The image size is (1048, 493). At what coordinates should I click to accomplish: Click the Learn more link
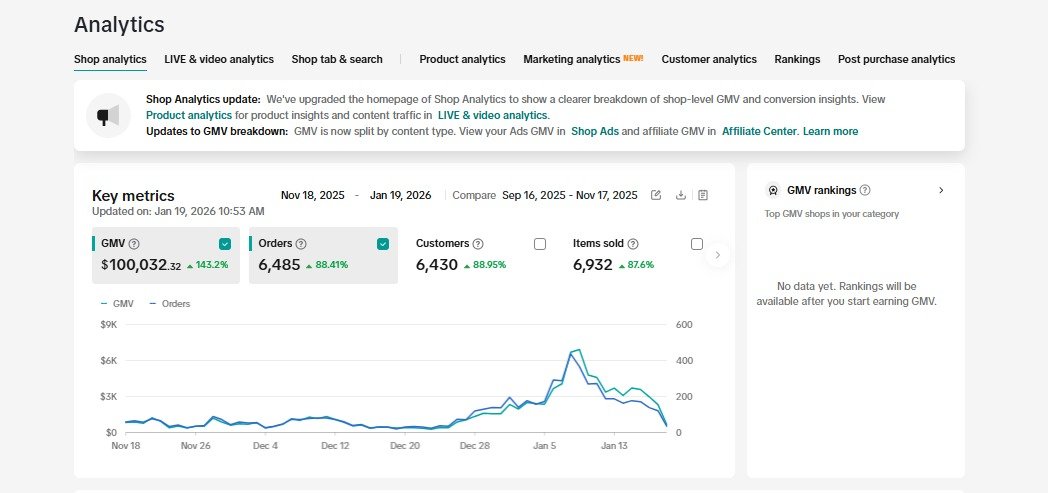click(x=830, y=132)
